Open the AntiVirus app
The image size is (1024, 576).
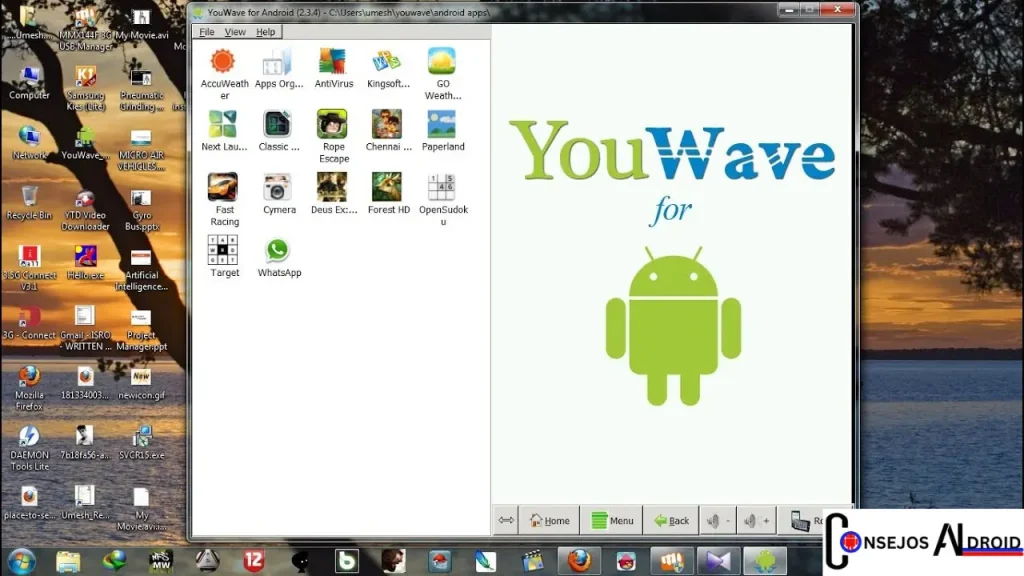click(x=332, y=61)
